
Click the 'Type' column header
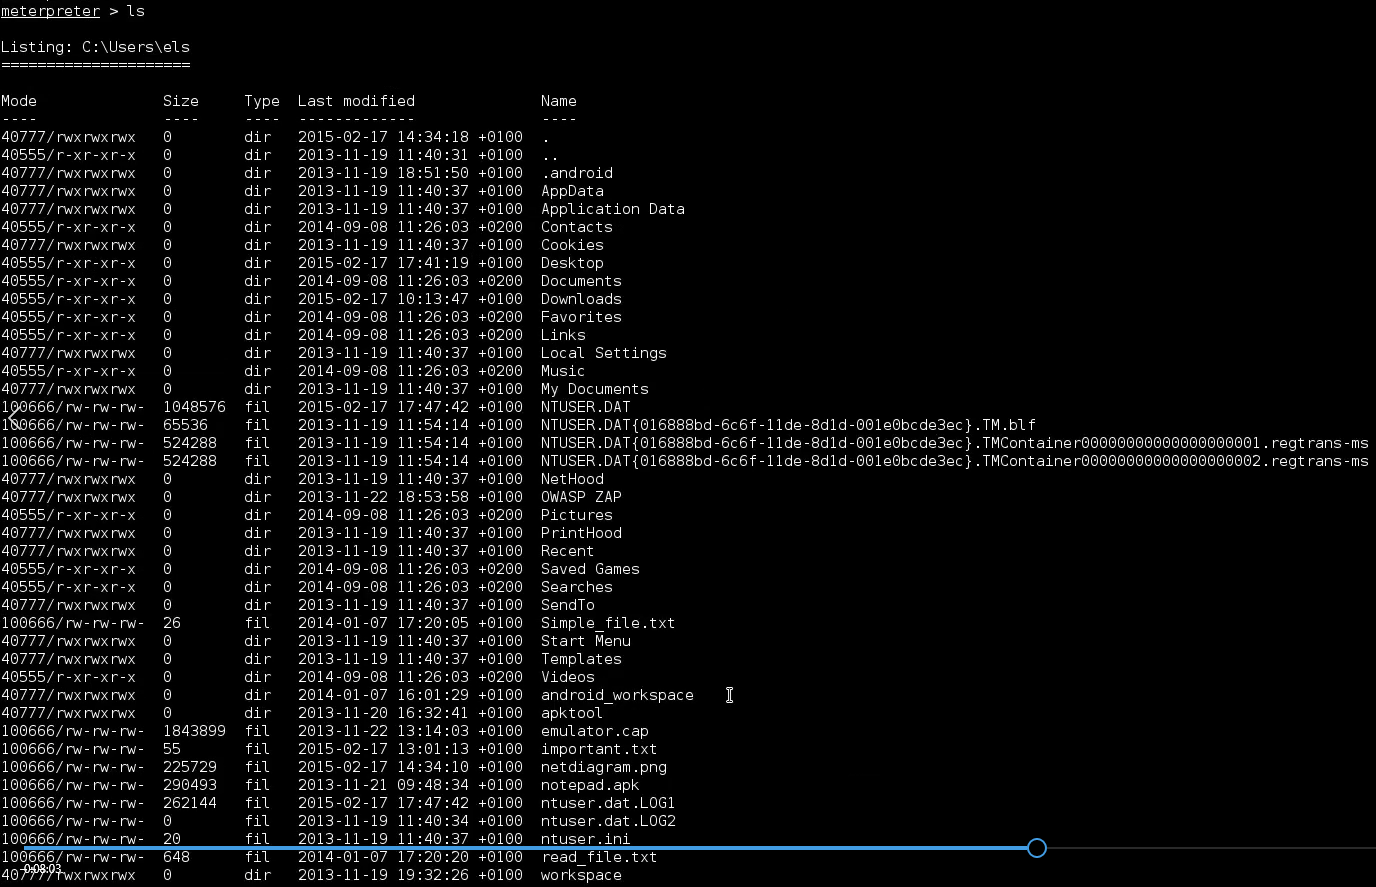pos(262,101)
